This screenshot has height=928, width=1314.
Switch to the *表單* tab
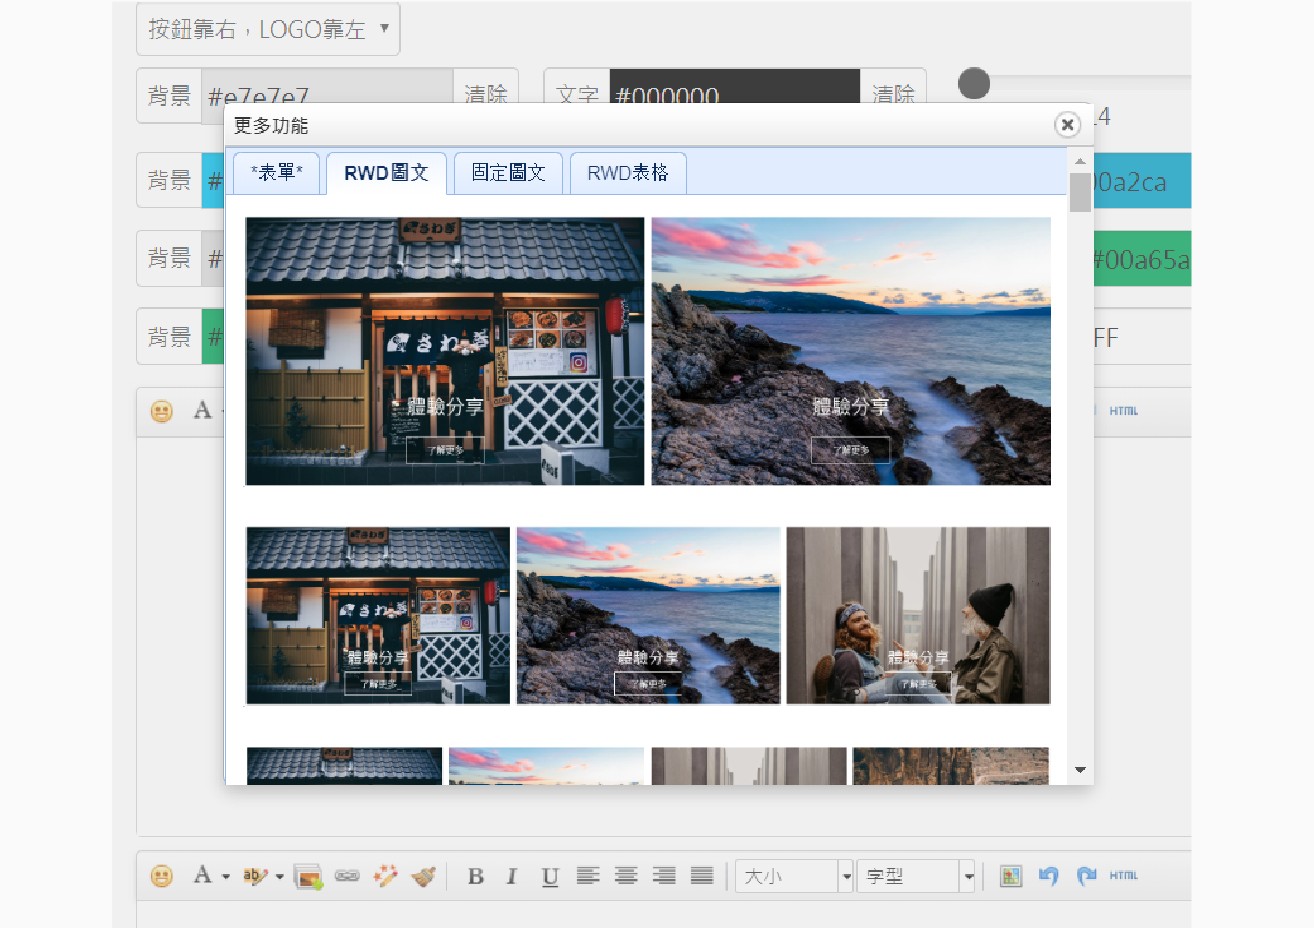pos(276,173)
